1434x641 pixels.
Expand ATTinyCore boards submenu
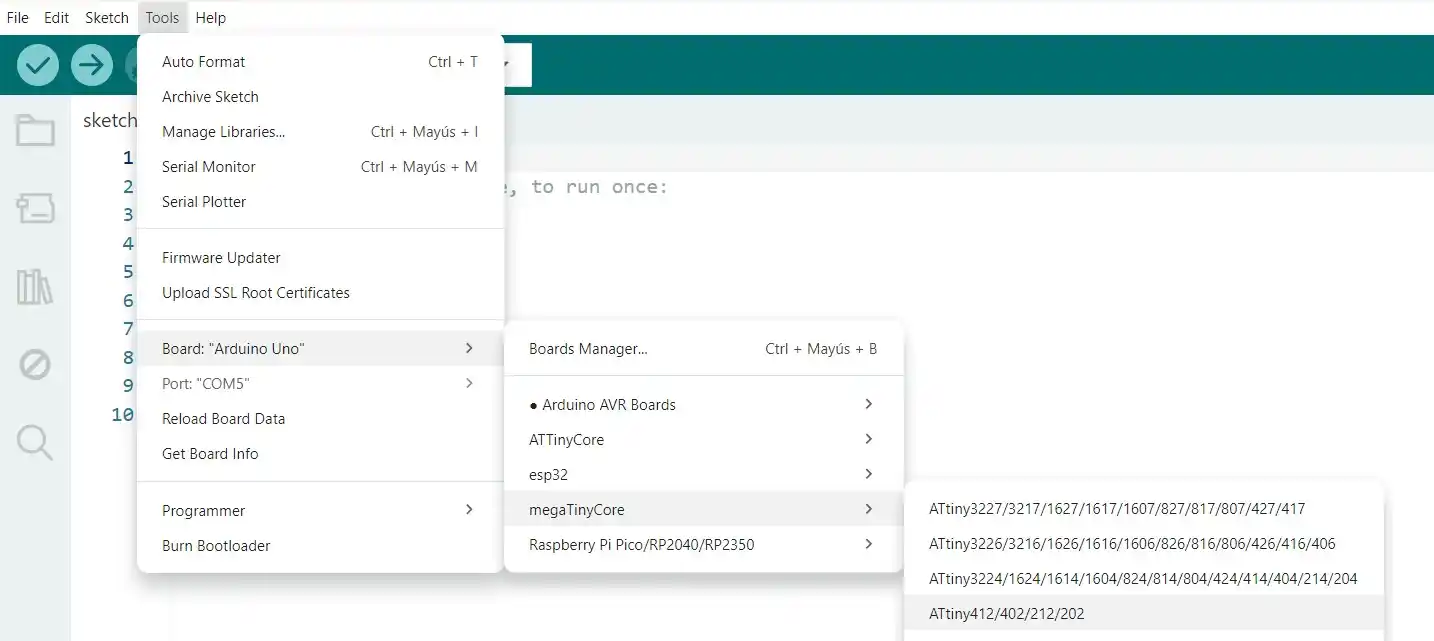[704, 440]
